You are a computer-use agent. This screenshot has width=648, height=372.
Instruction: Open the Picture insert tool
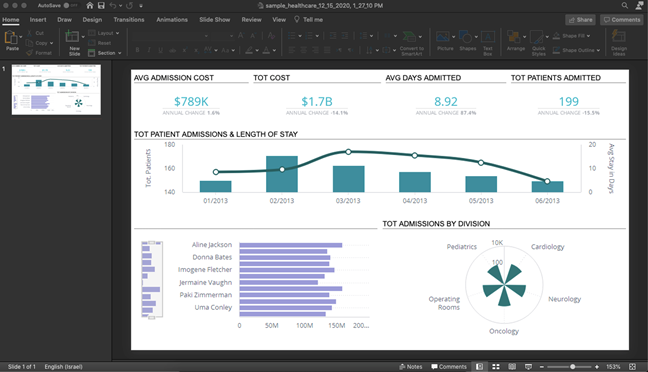coord(443,37)
